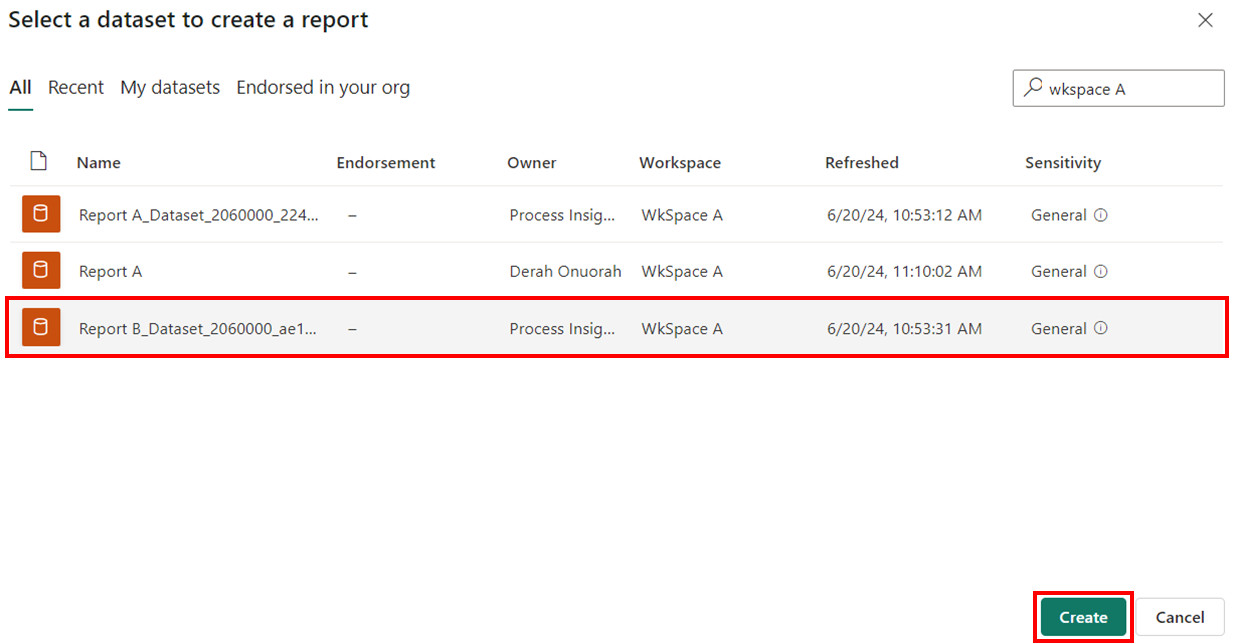Select Report A_Dataset_2060000_224... dataset name
The image size is (1236, 644).
pos(199,215)
